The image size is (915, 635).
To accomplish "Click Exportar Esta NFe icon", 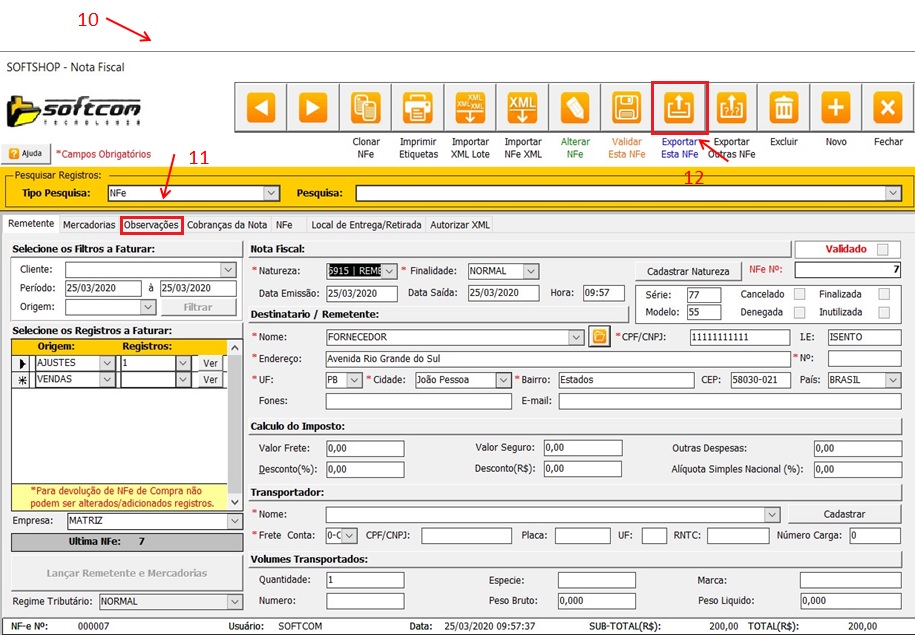I will (679, 107).
